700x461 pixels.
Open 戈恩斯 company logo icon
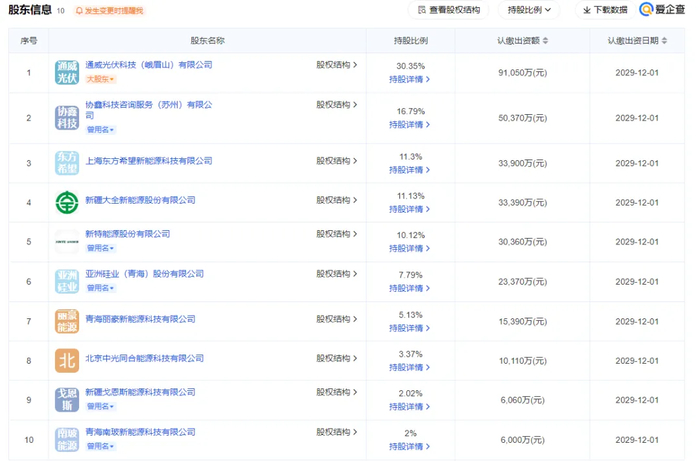coord(67,400)
